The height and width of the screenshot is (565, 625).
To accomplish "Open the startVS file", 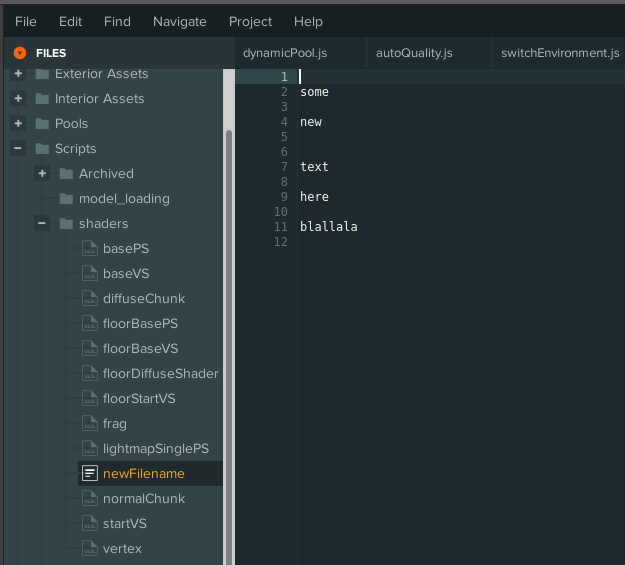I will [x=125, y=524].
